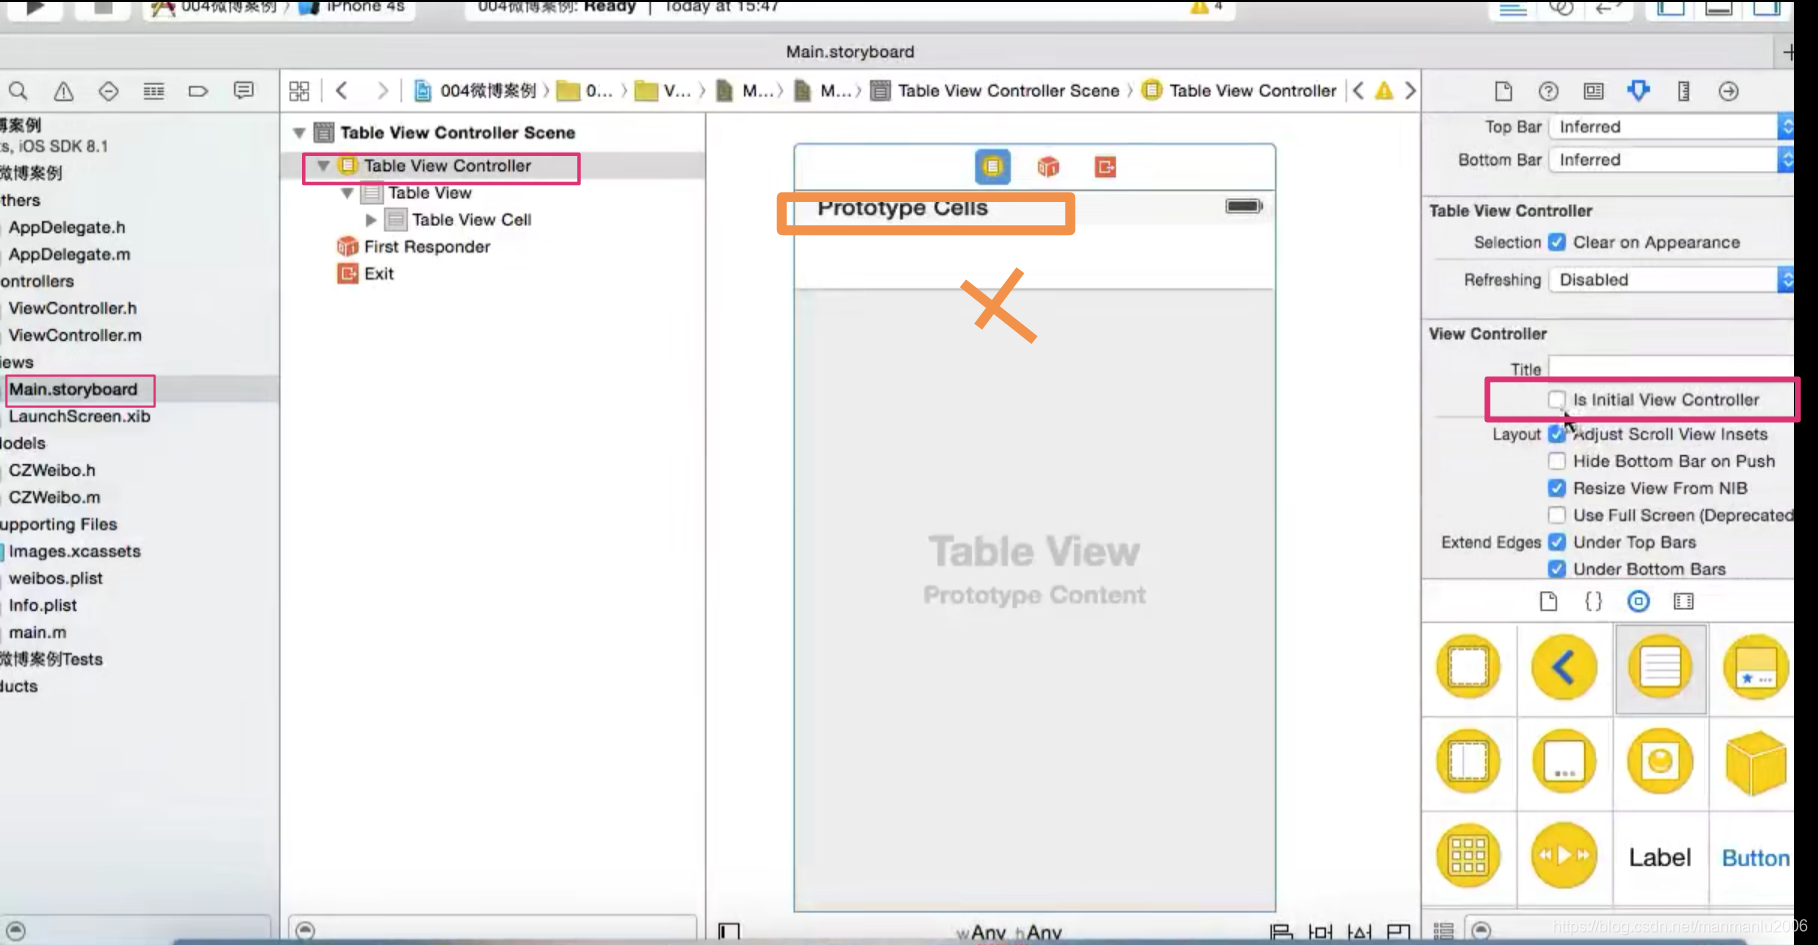
Task: Show the Attributes inspector
Action: [x=1638, y=91]
